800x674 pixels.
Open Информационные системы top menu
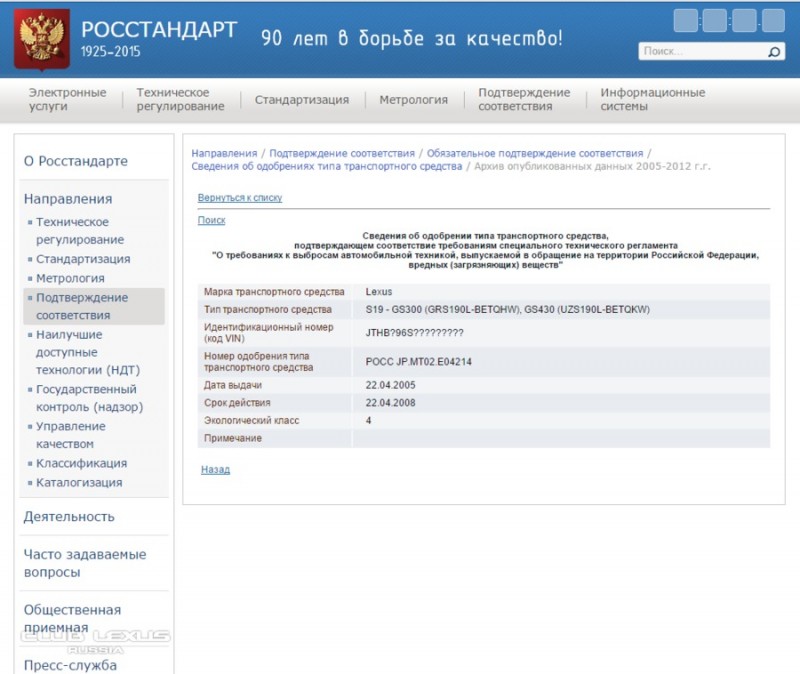point(653,99)
